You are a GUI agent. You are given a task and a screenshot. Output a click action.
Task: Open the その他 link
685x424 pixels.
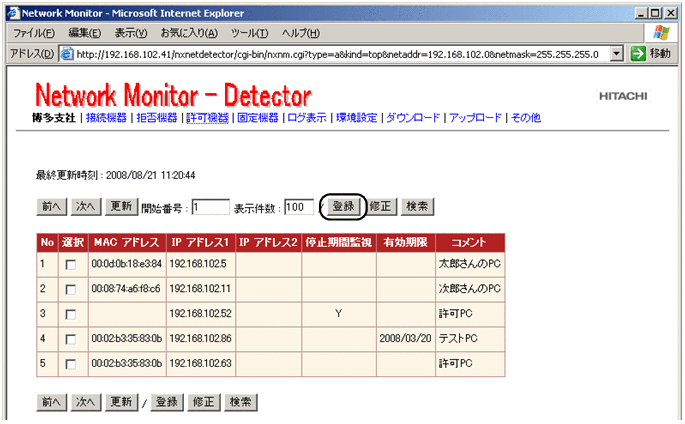526,117
